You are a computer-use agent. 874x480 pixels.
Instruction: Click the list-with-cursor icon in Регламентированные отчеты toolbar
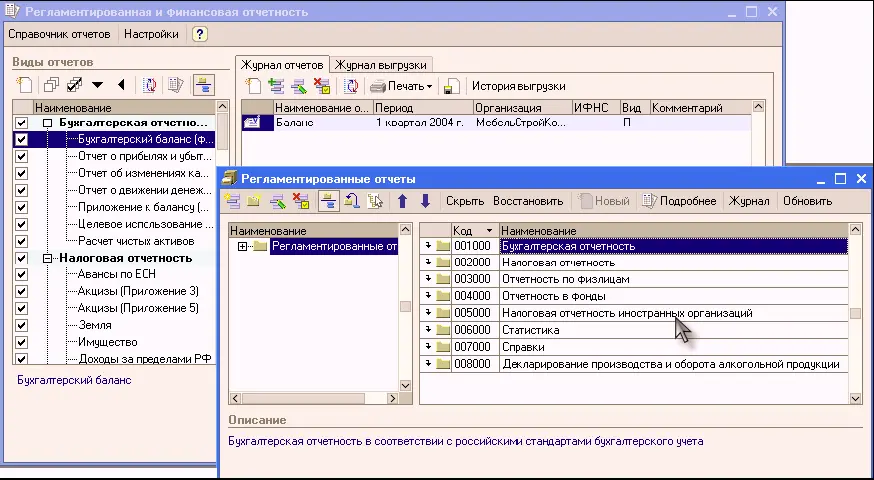pyautogui.click(x=375, y=201)
